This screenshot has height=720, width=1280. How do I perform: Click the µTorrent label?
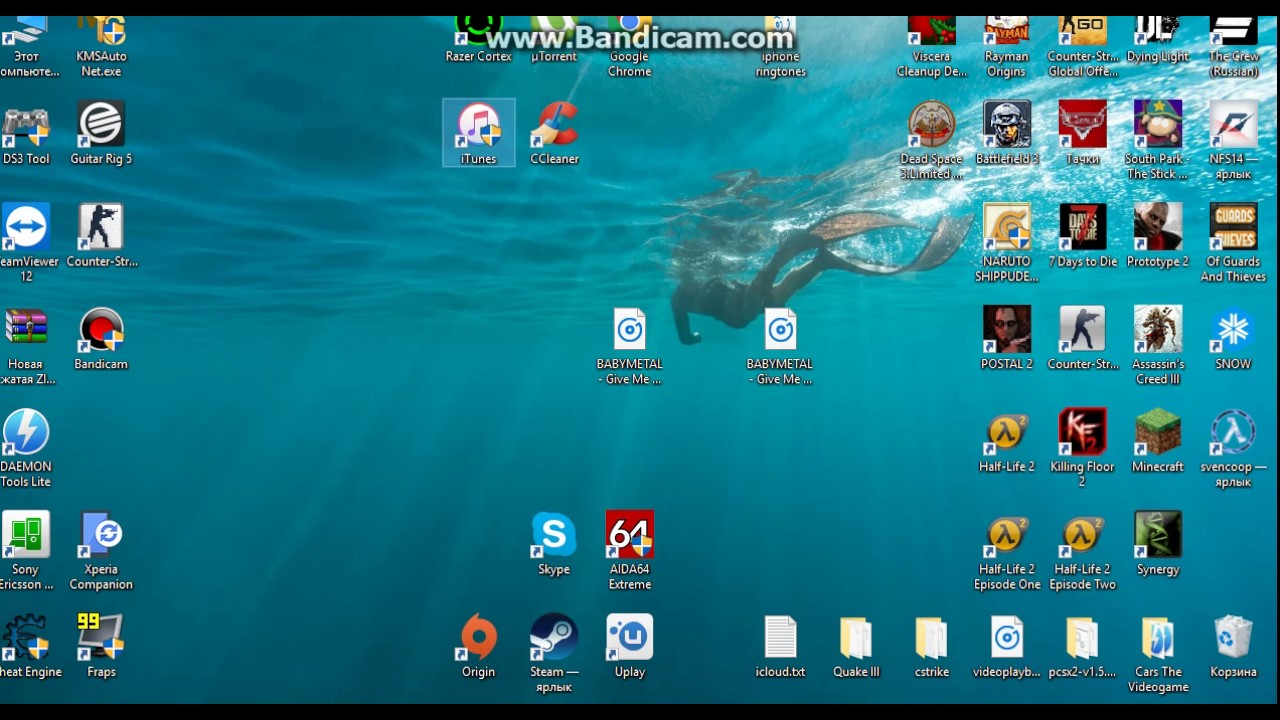554,57
